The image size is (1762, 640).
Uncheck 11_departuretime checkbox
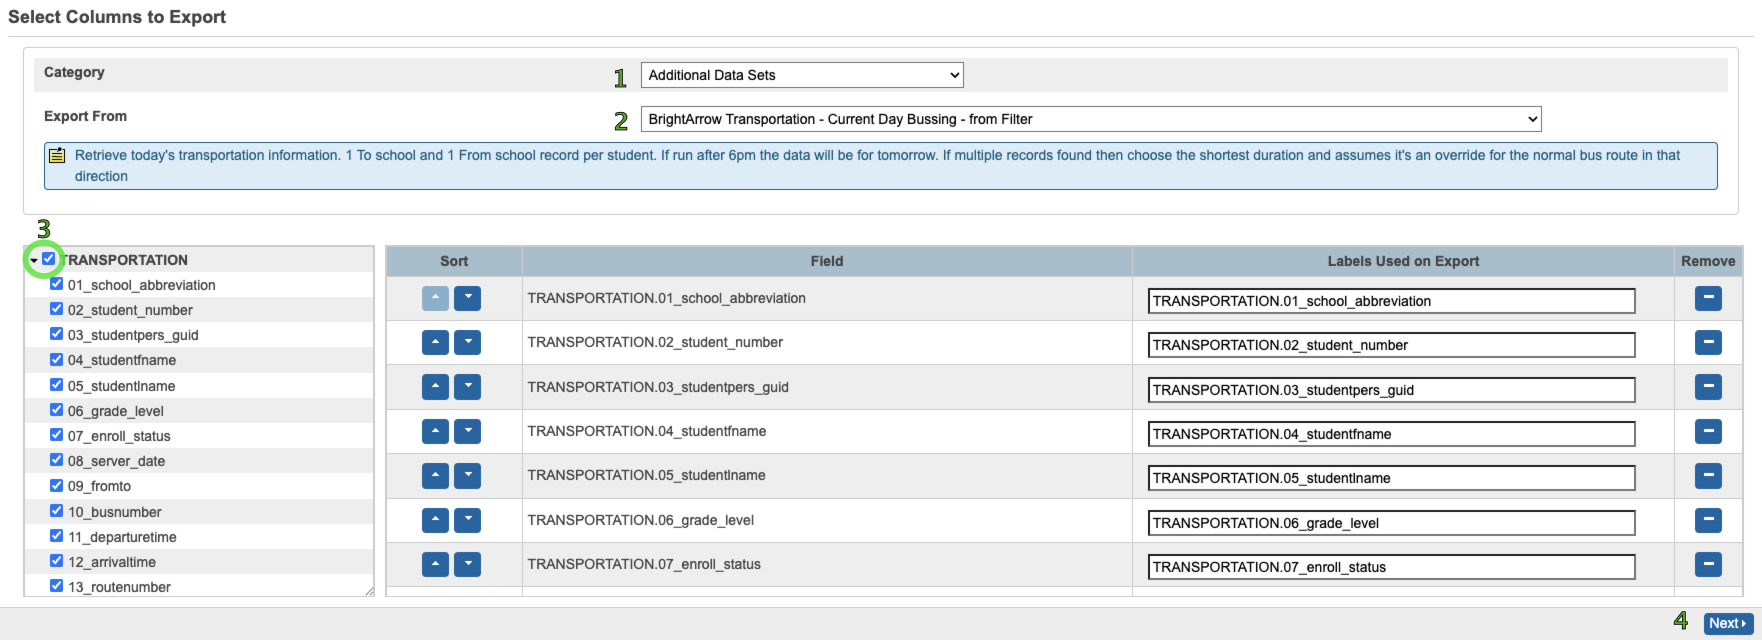click(57, 536)
